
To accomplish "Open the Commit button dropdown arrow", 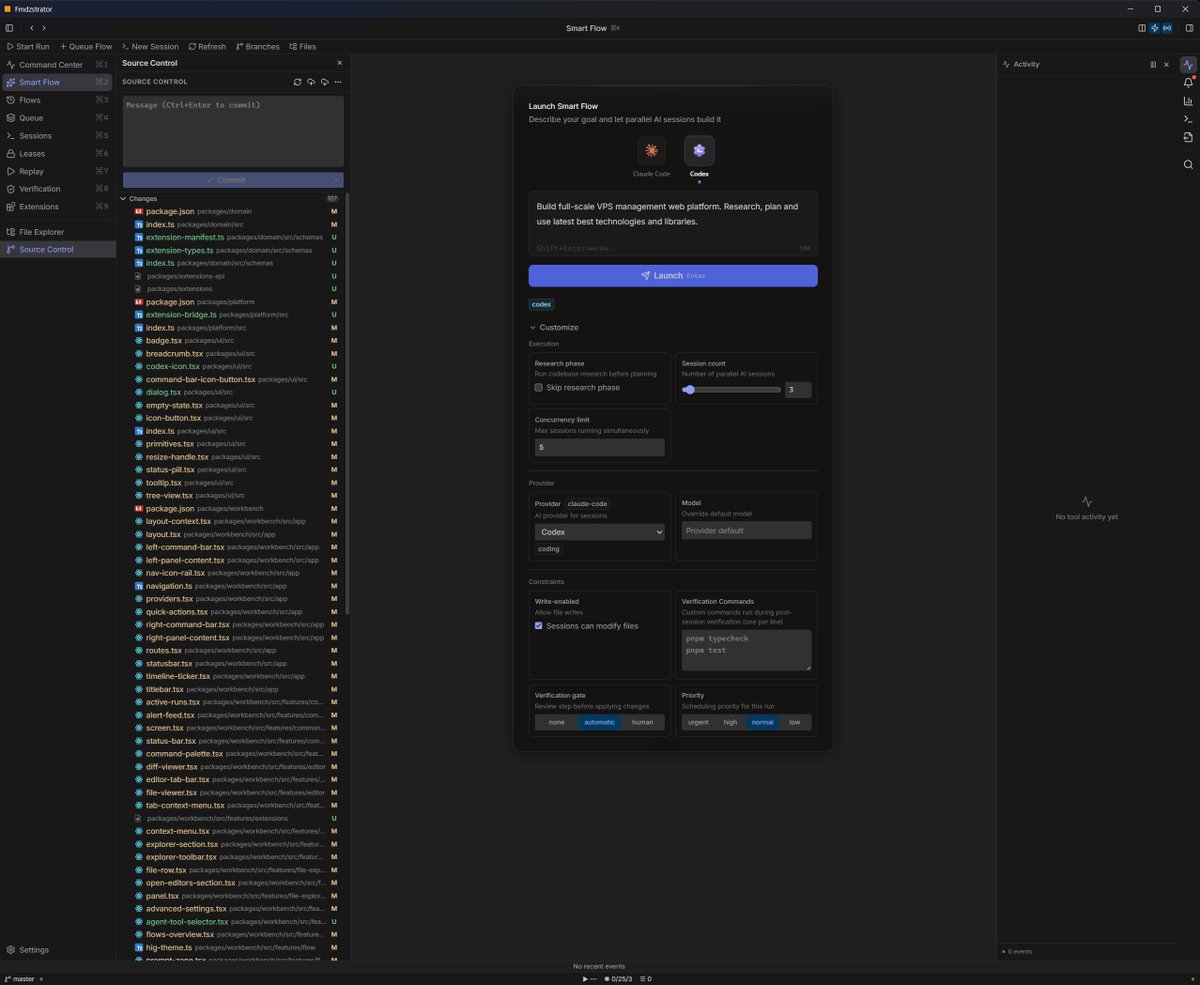I will click(x=337, y=180).
